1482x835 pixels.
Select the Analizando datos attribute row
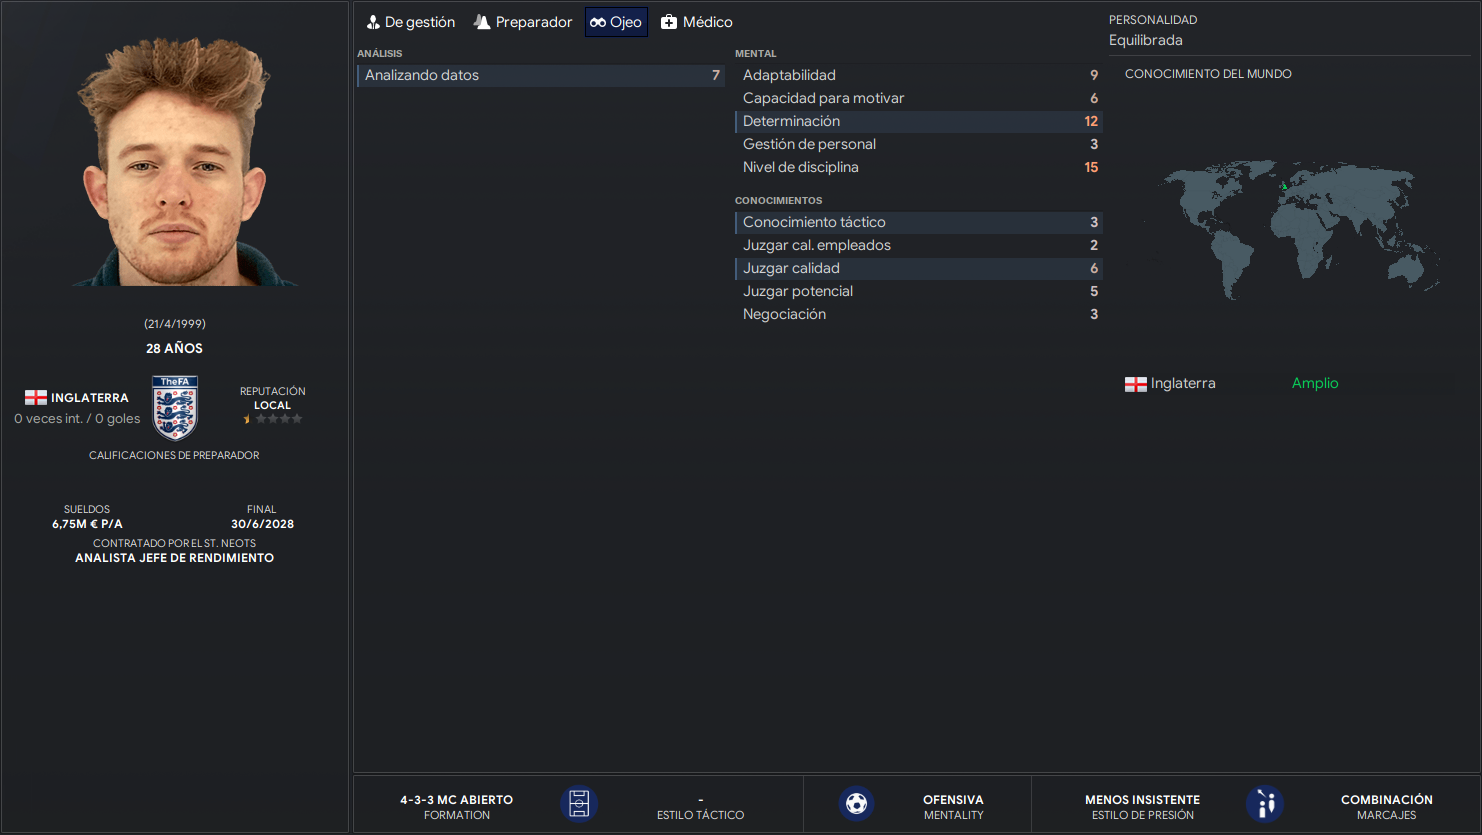tap(541, 75)
